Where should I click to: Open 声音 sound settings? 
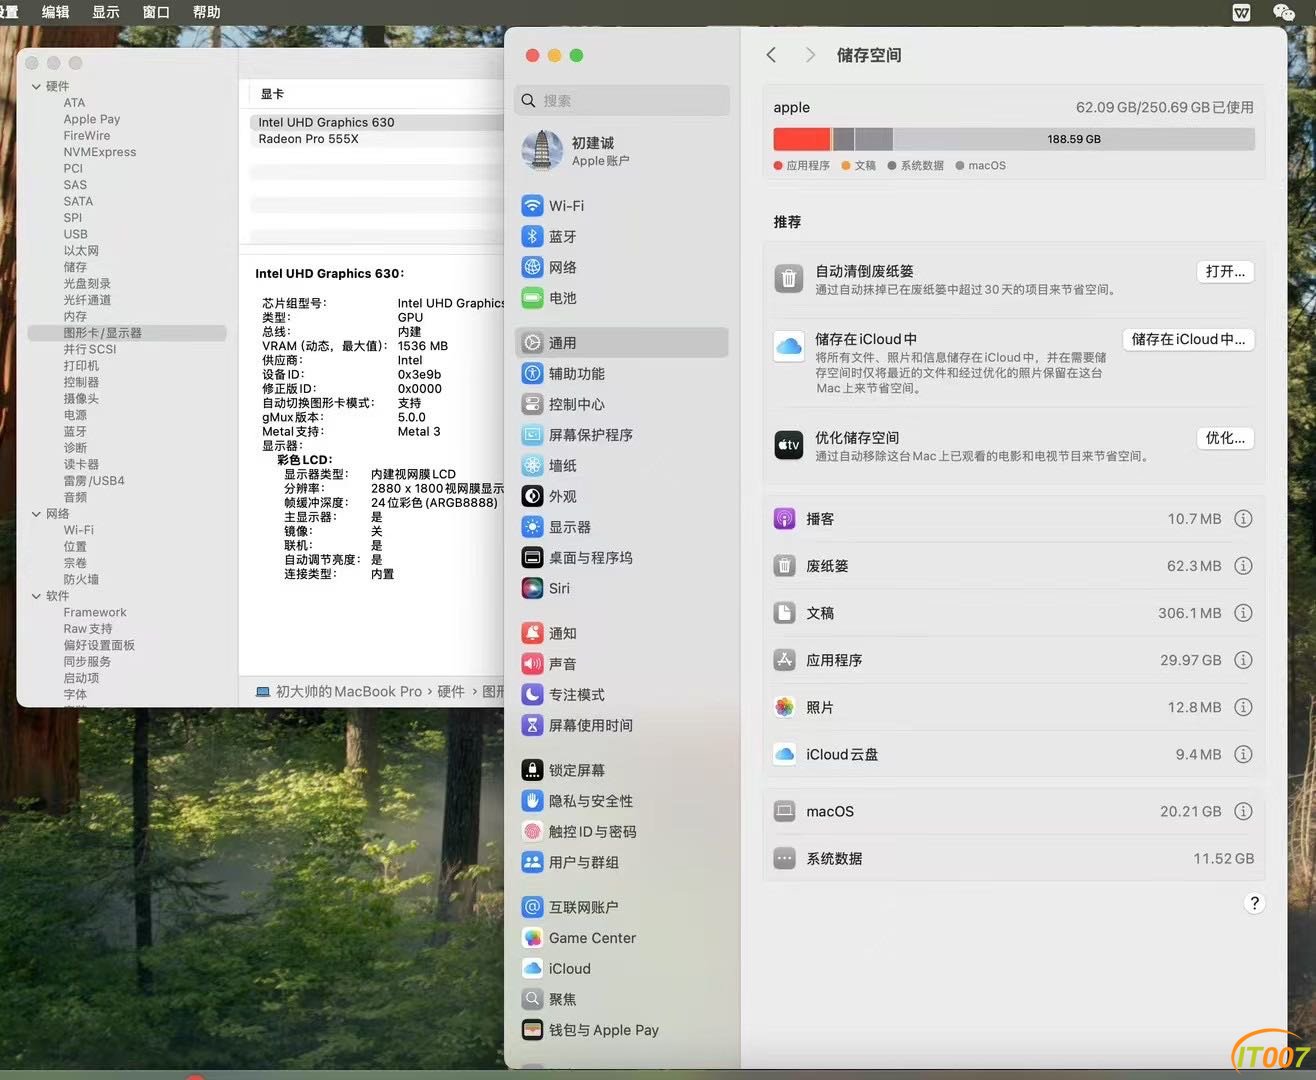coord(622,664)
